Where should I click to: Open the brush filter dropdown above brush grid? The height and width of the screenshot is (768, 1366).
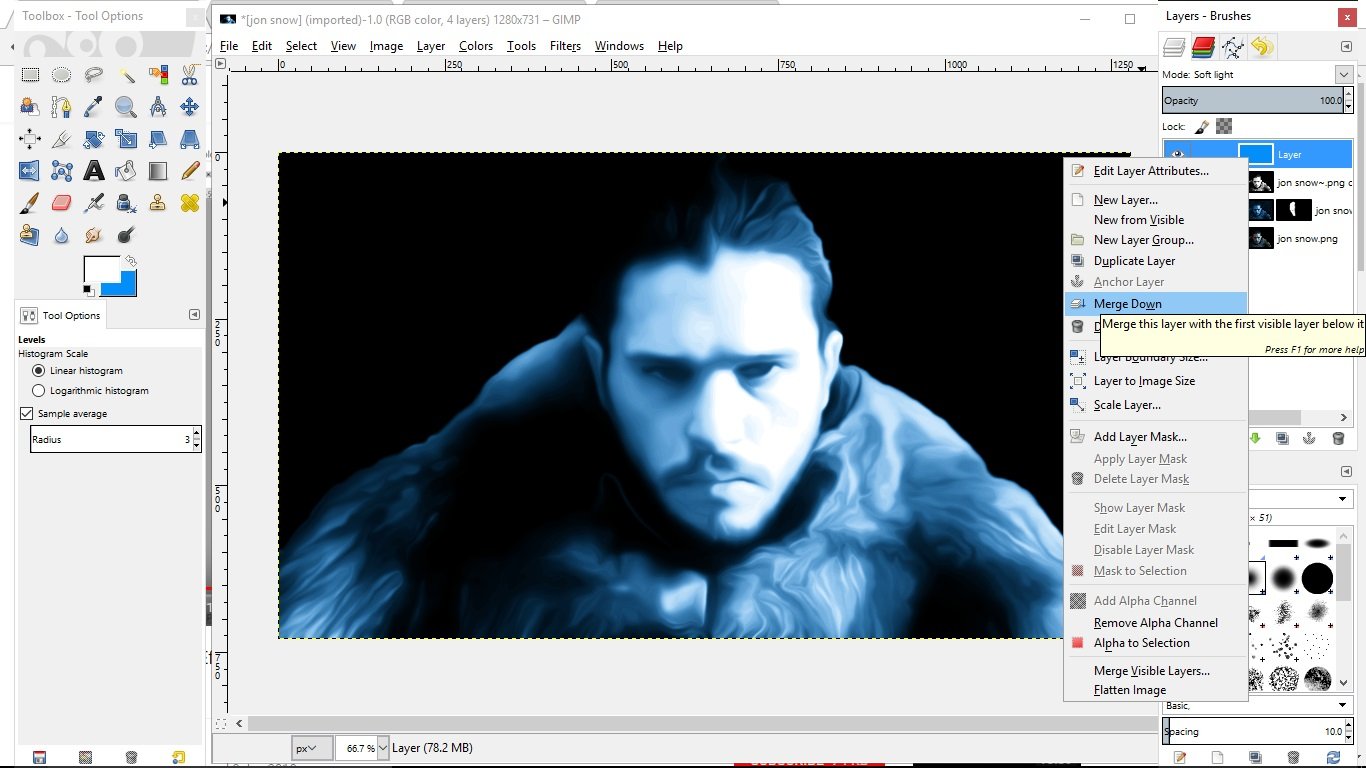(x=1343, y=499)
